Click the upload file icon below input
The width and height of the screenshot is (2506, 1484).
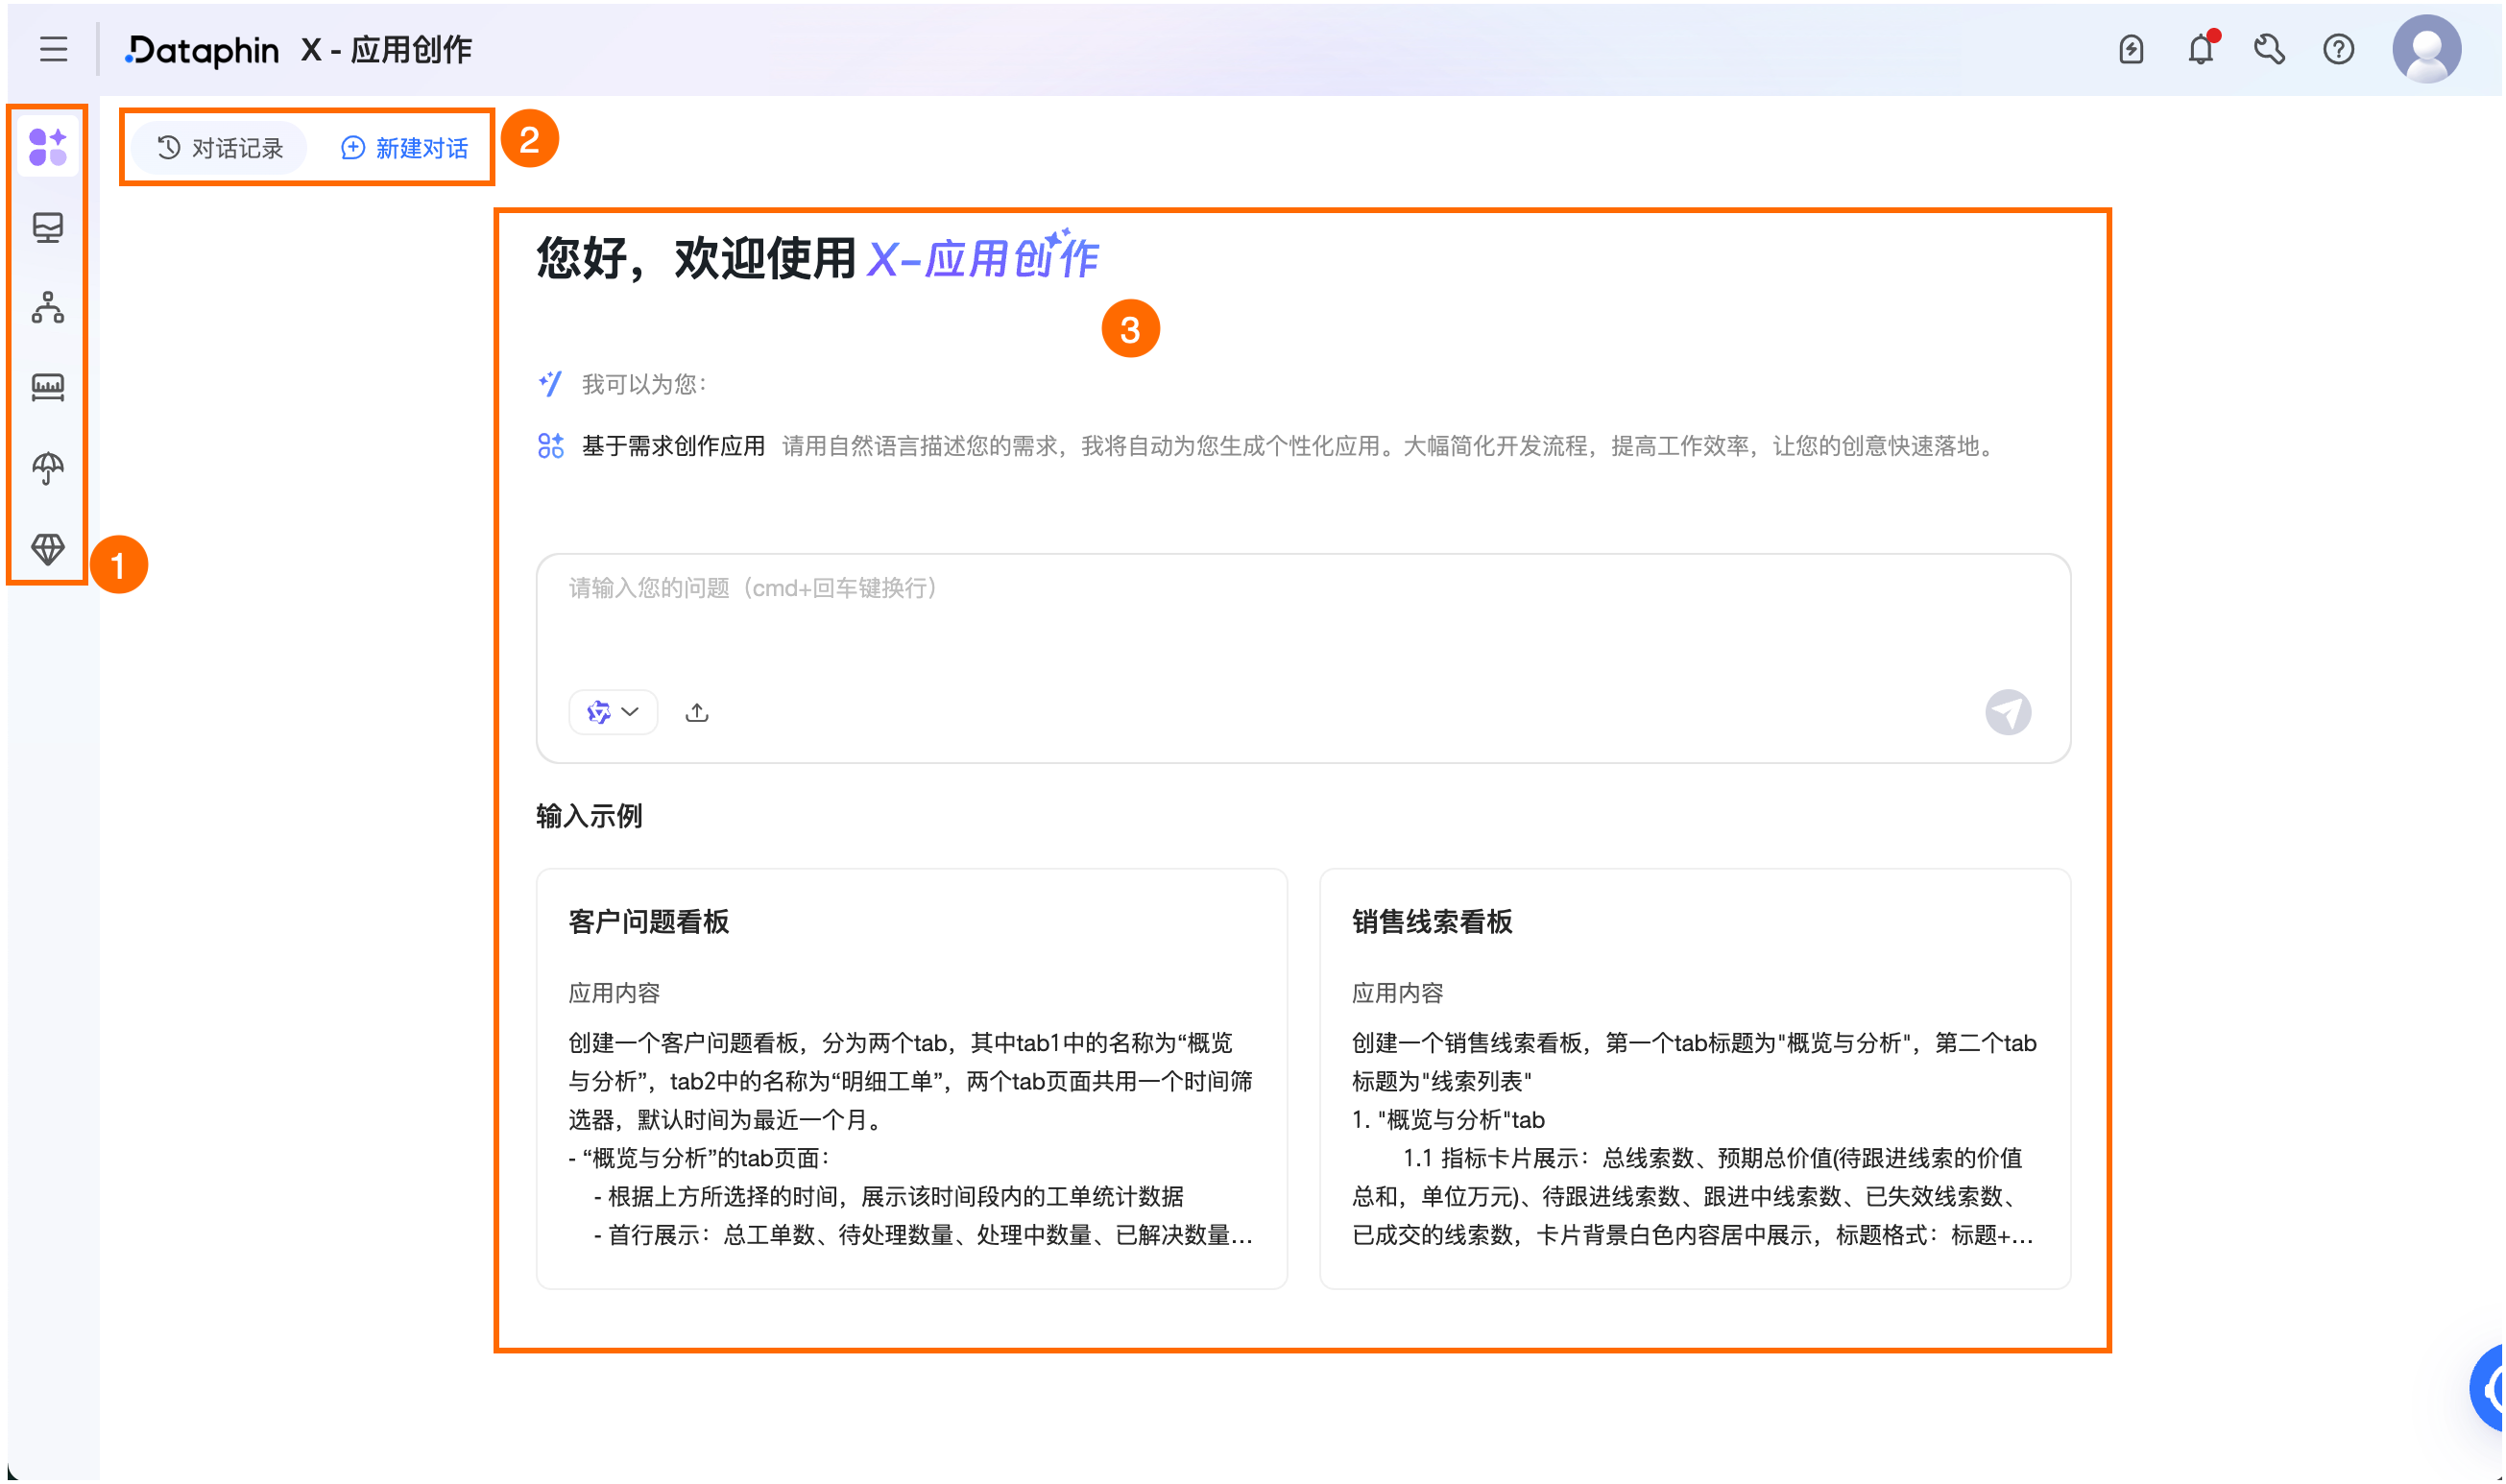click(x=697, y=712)
